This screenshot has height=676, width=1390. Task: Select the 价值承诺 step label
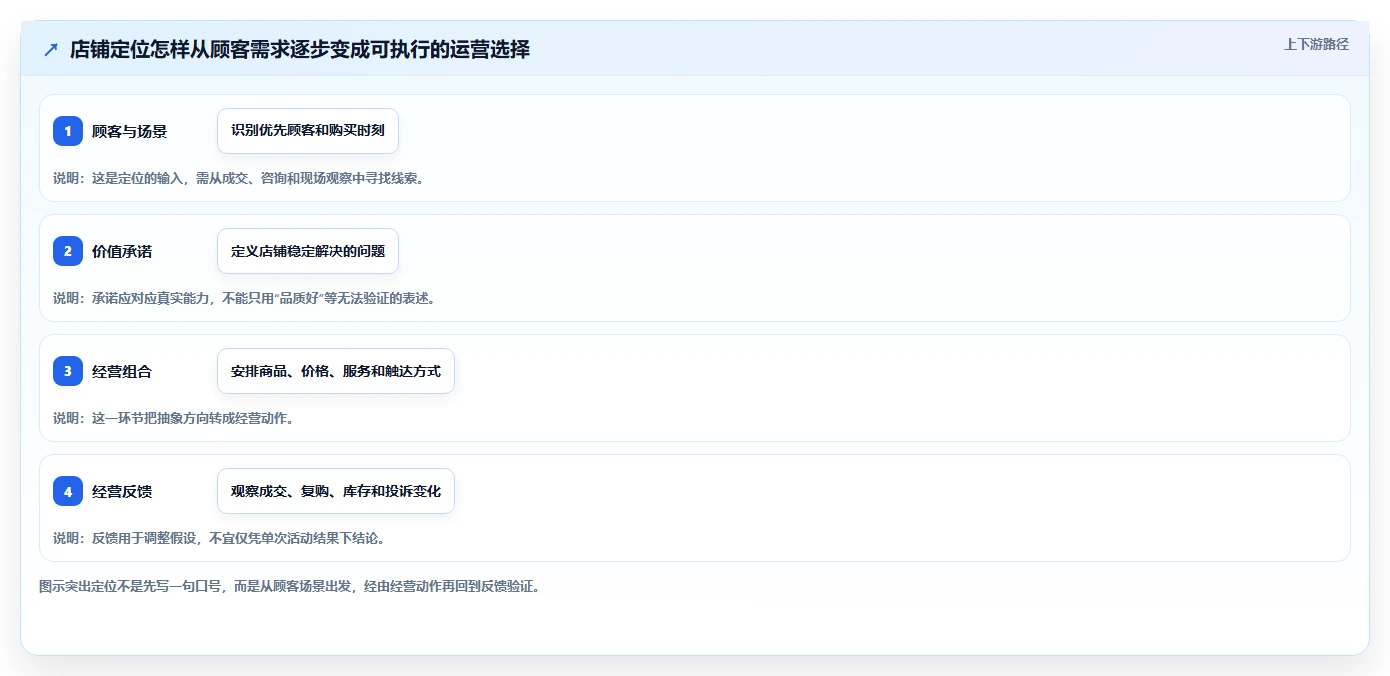click(x=122, y=251)
